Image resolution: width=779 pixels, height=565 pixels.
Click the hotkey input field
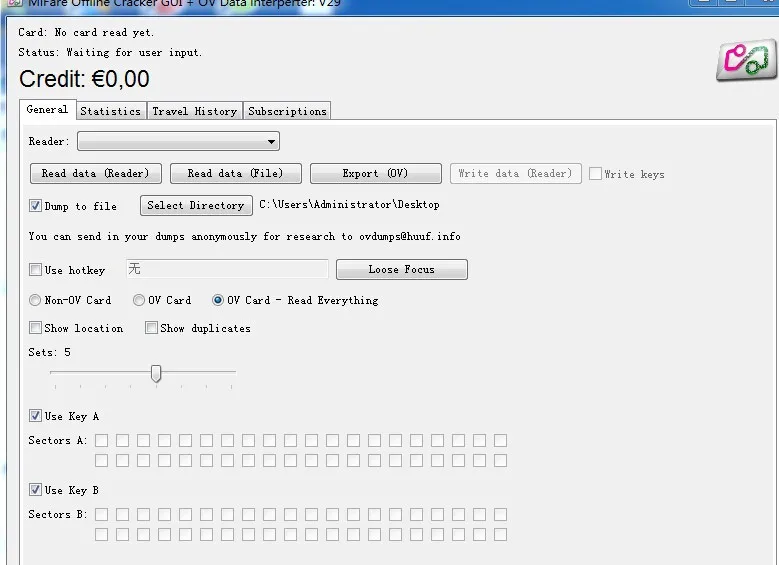click(227, 269)
